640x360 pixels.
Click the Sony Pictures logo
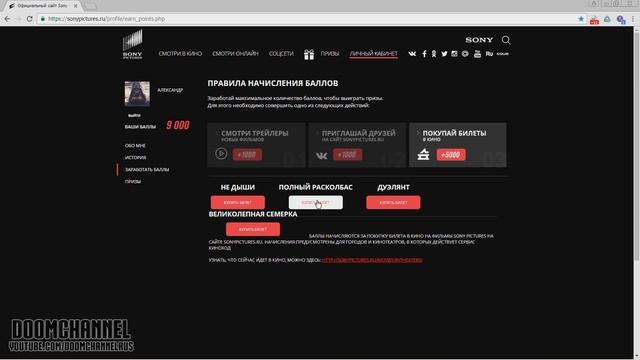(x=133, y=44)
